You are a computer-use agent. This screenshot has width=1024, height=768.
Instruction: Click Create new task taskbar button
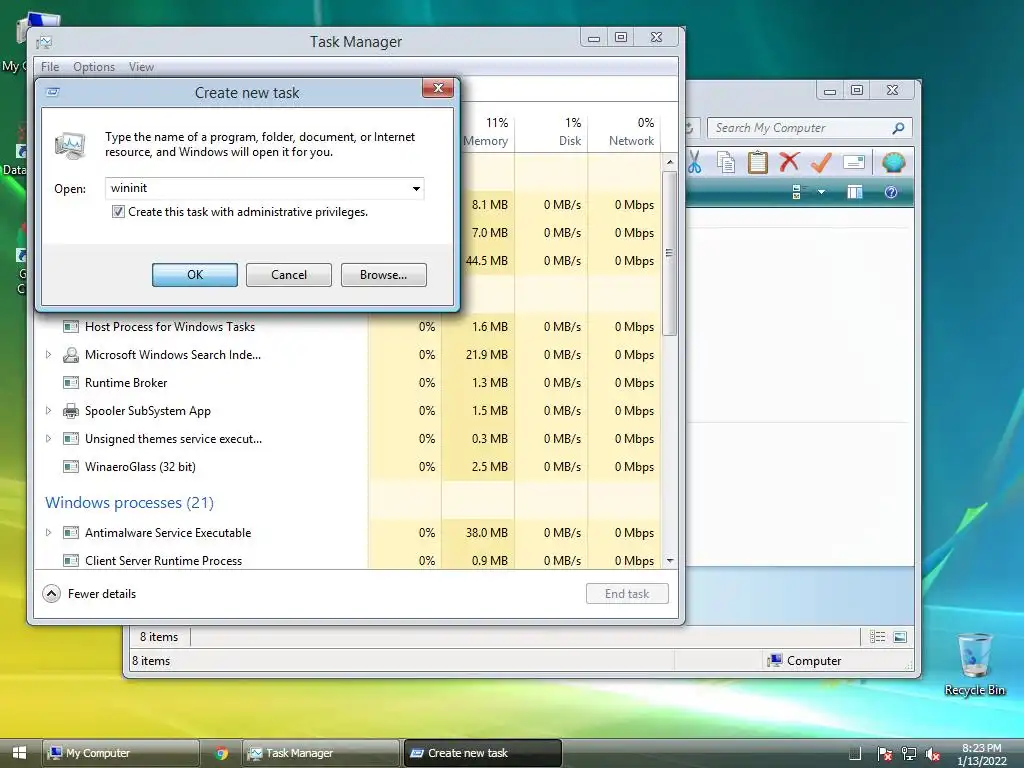point(483,753)
